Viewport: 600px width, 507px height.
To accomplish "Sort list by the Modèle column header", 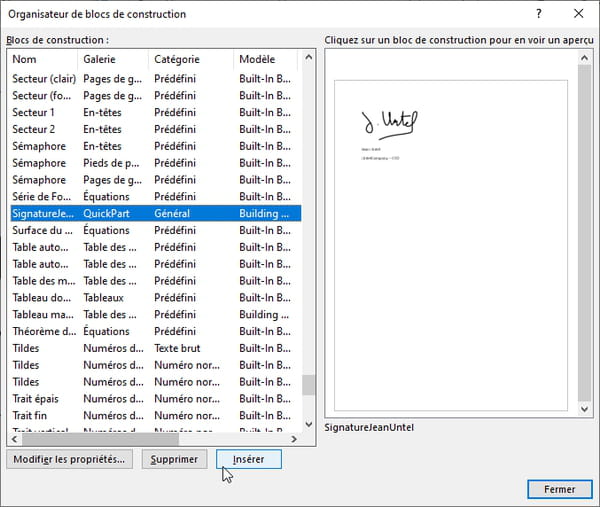I will coord(265,59).
